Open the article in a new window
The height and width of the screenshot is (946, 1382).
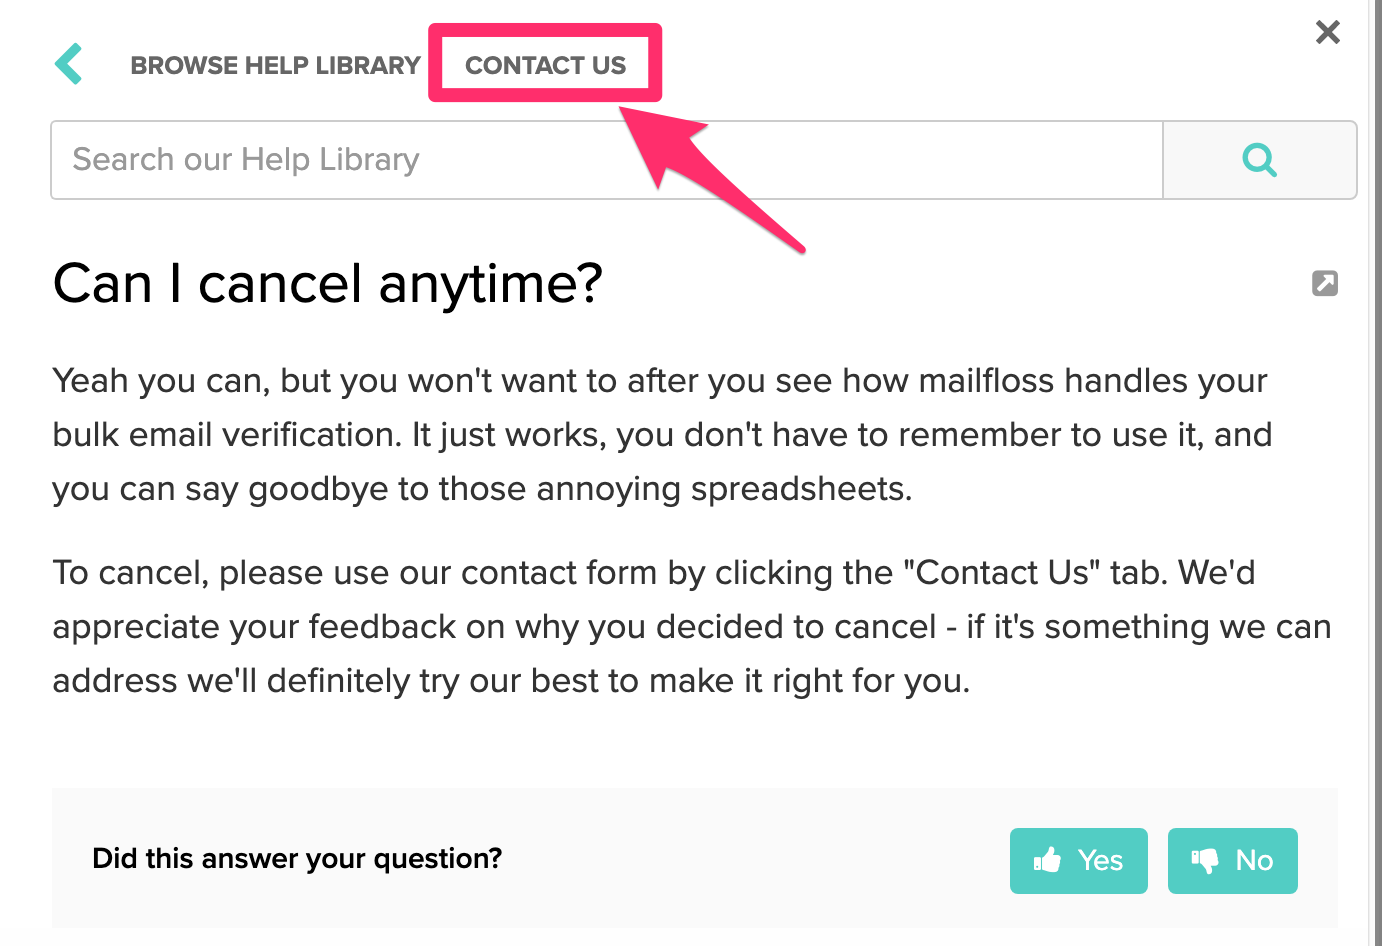click(x=1325, y=283)
